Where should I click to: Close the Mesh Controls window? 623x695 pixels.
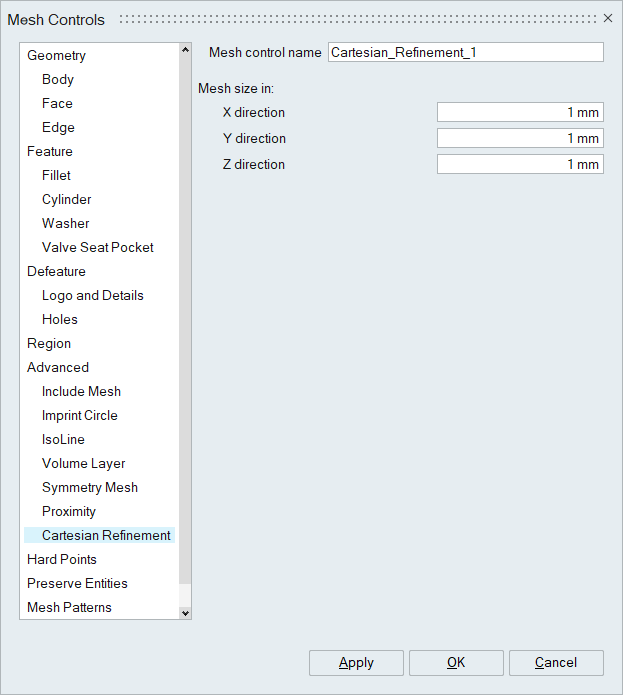(x=607, y=18)
